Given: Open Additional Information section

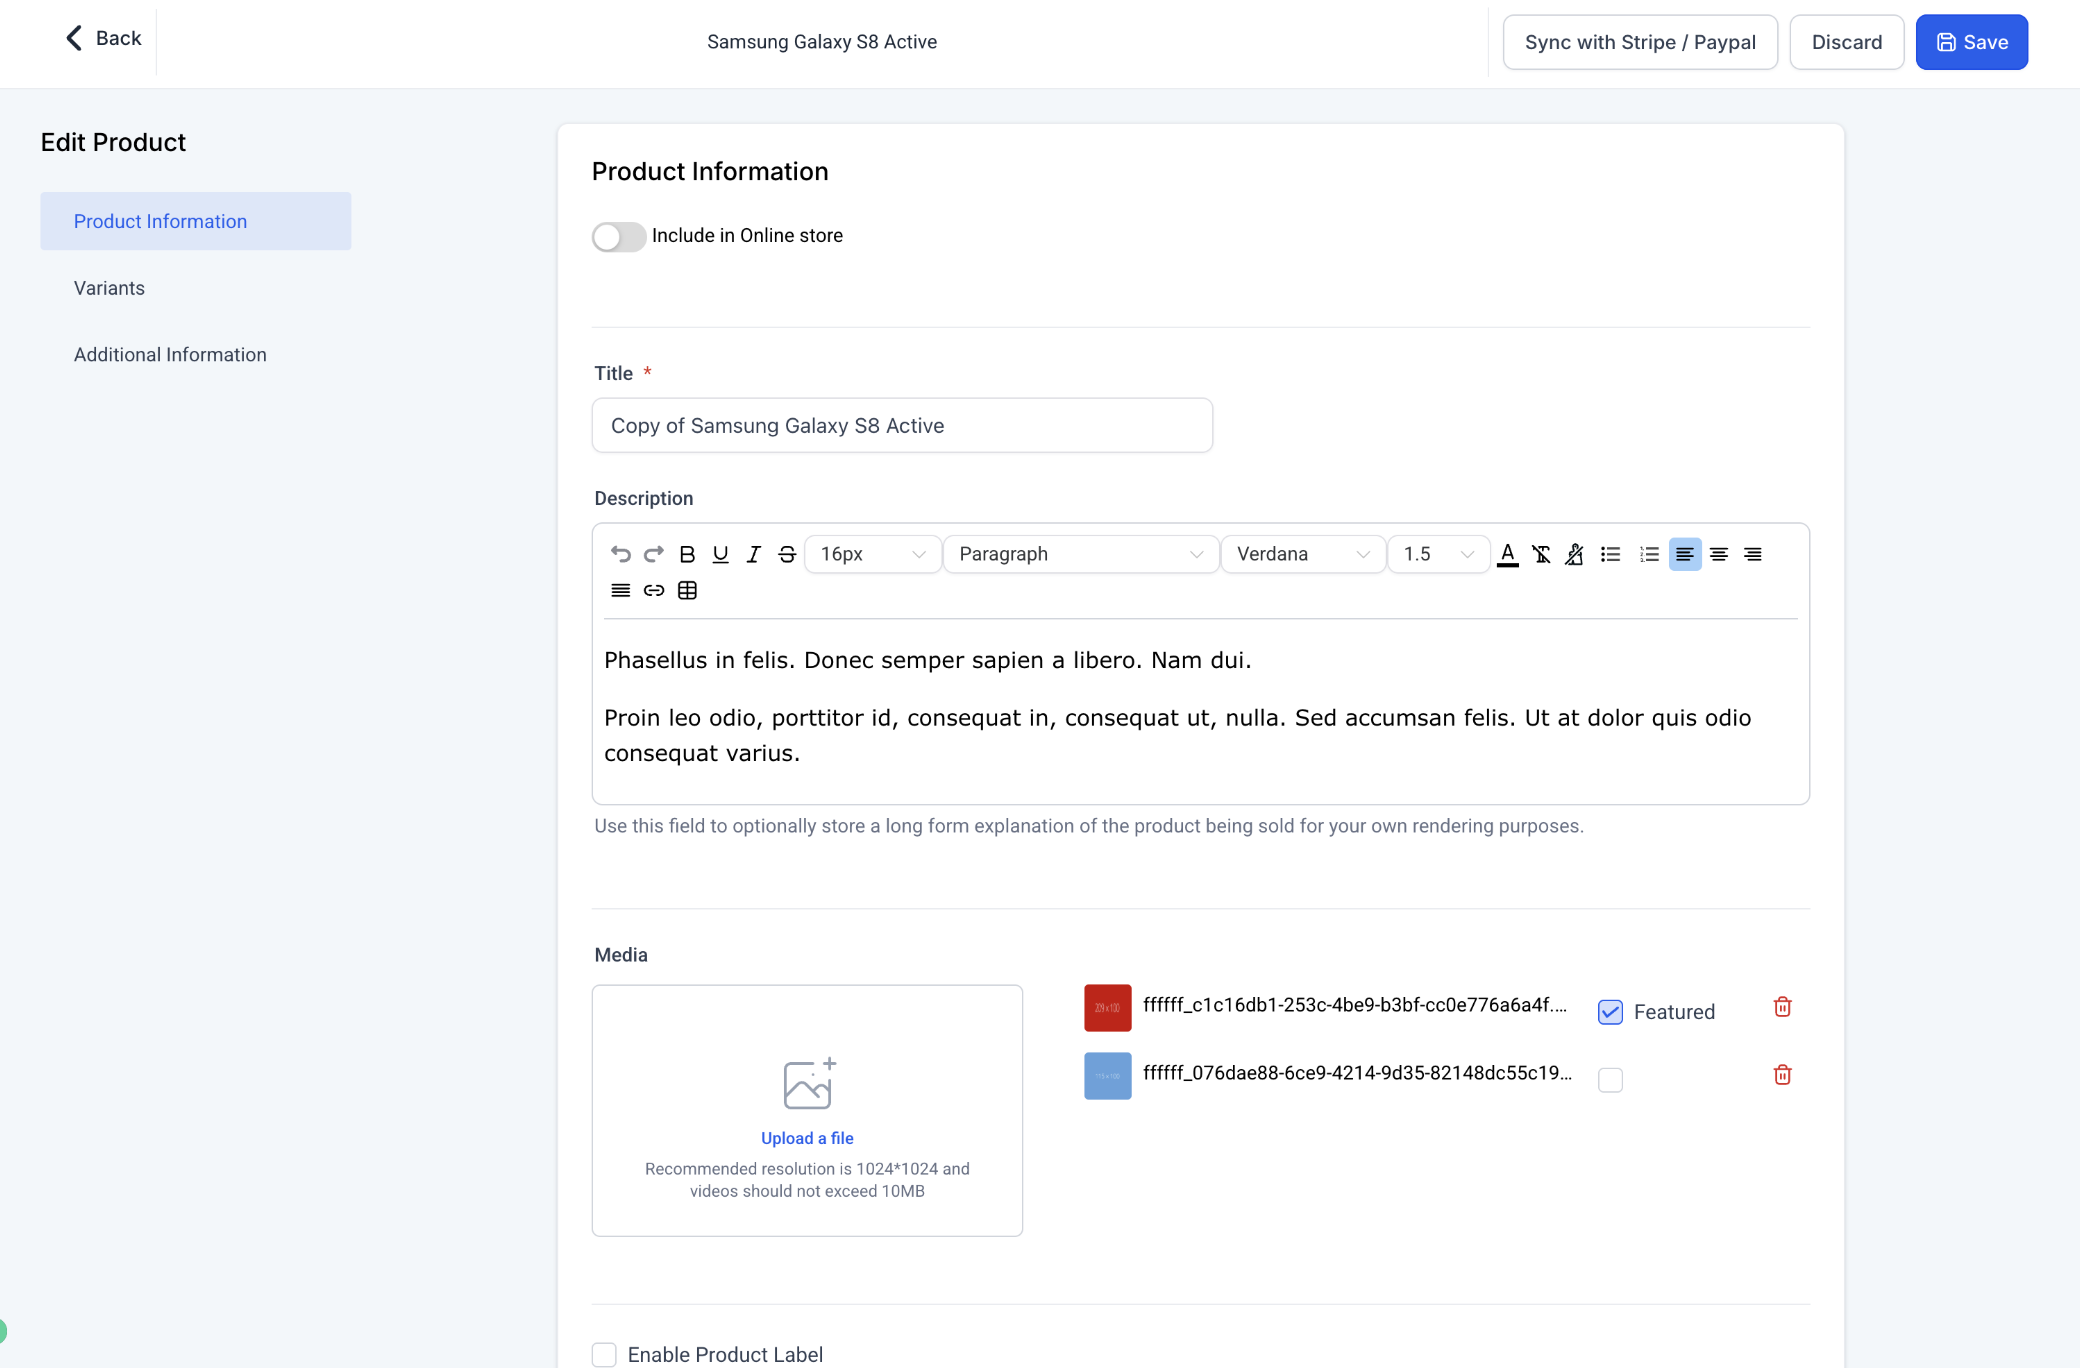Looking at the screenshot, I should coord(170,355).
